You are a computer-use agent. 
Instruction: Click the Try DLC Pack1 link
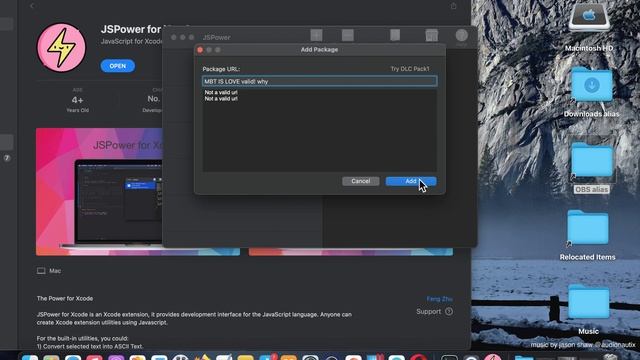(410, 69)
